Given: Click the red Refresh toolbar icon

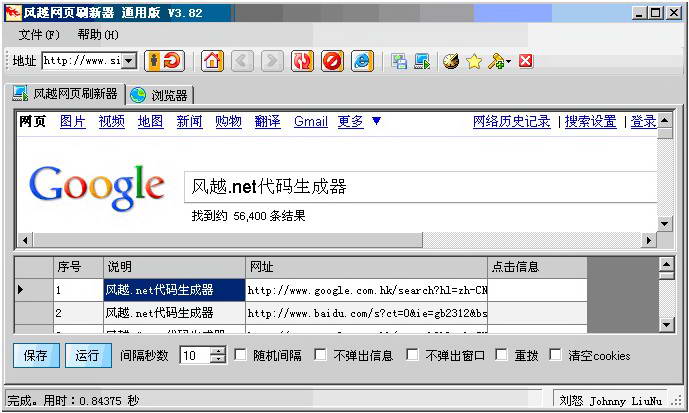Looking at the screenshot, I should [302, 61].
